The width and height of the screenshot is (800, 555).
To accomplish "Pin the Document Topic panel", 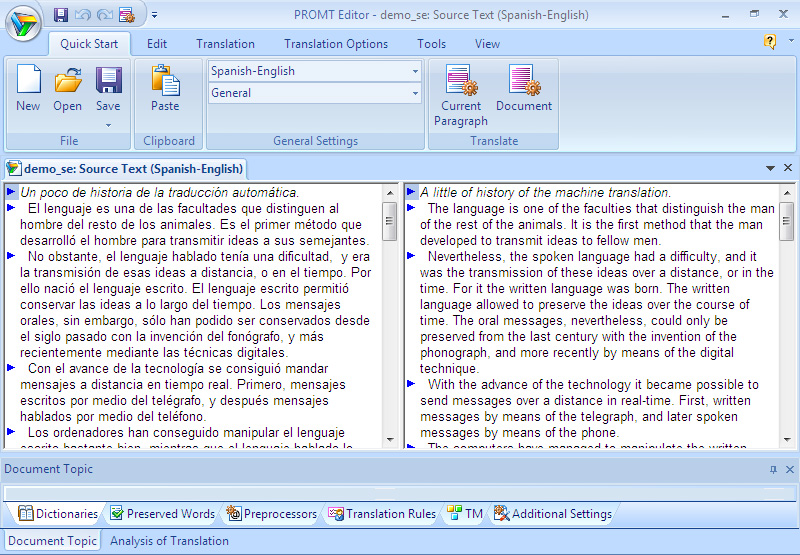I will coord(773,469).
